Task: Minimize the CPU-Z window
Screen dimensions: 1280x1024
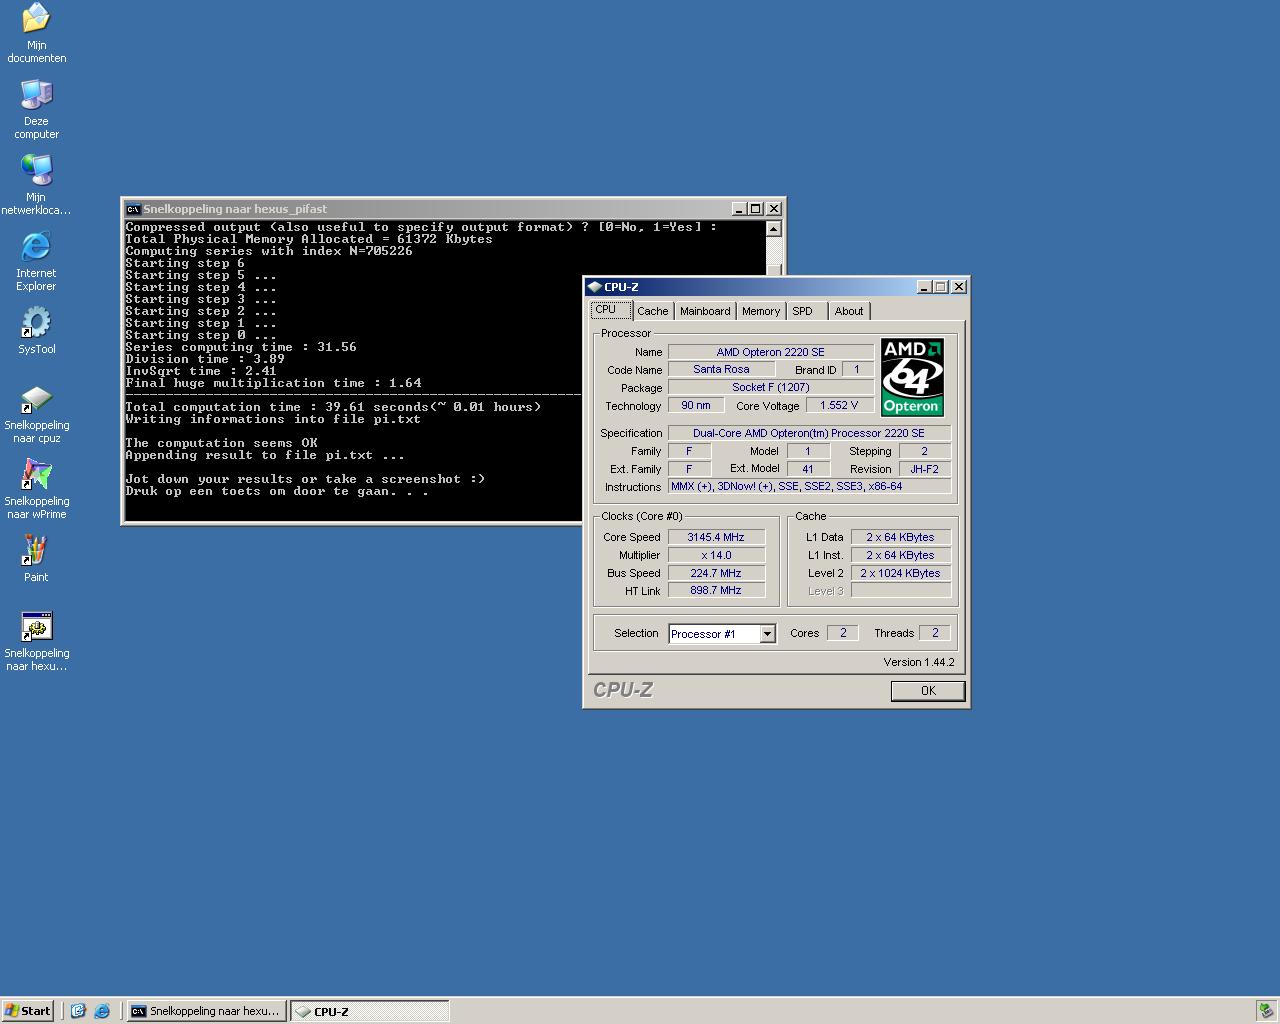Action: pos(924,287)
